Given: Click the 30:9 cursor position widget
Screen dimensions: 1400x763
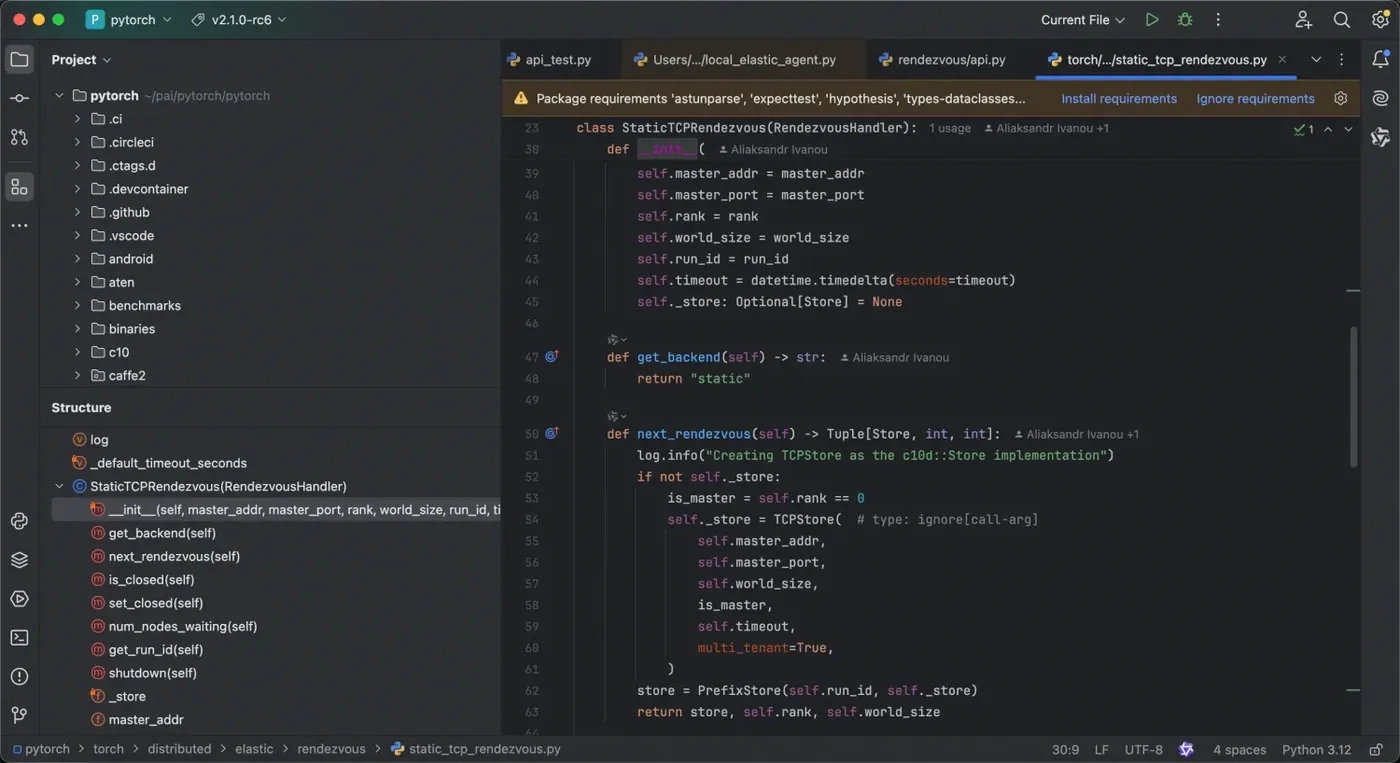Looking at the screenshot, I should tap(1065, 750).
